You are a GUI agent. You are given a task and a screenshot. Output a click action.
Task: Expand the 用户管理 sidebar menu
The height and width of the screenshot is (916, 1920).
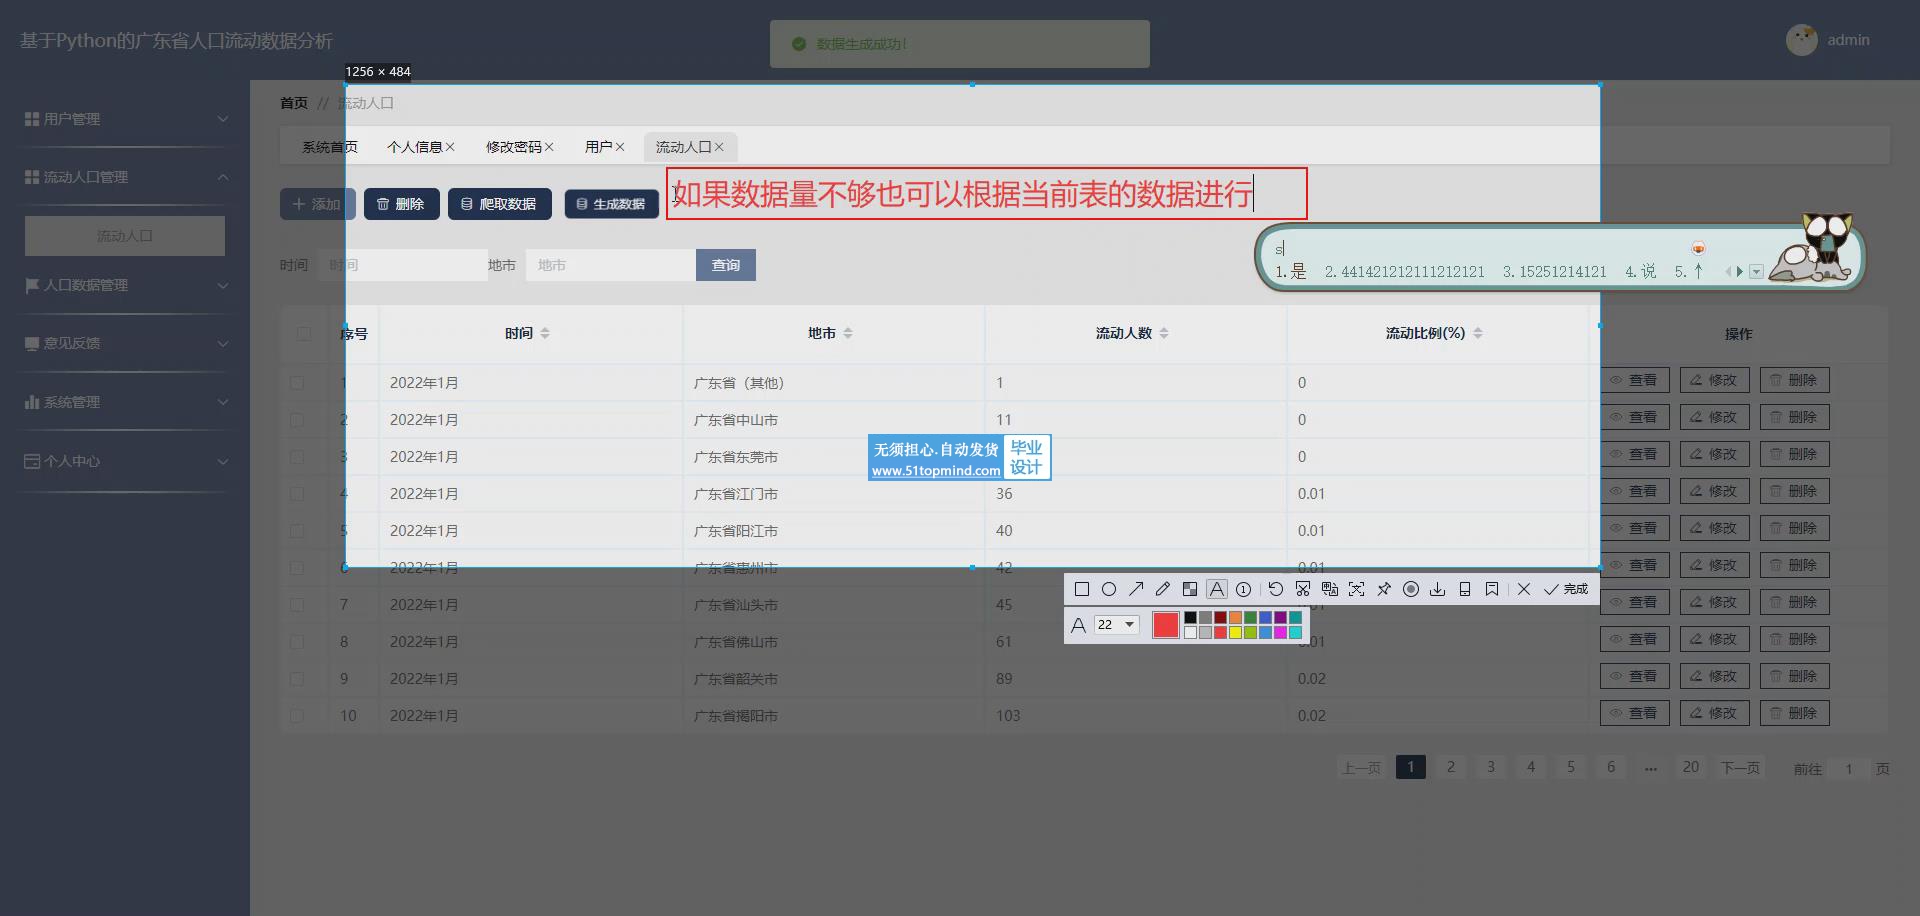(x=125, y=119)
